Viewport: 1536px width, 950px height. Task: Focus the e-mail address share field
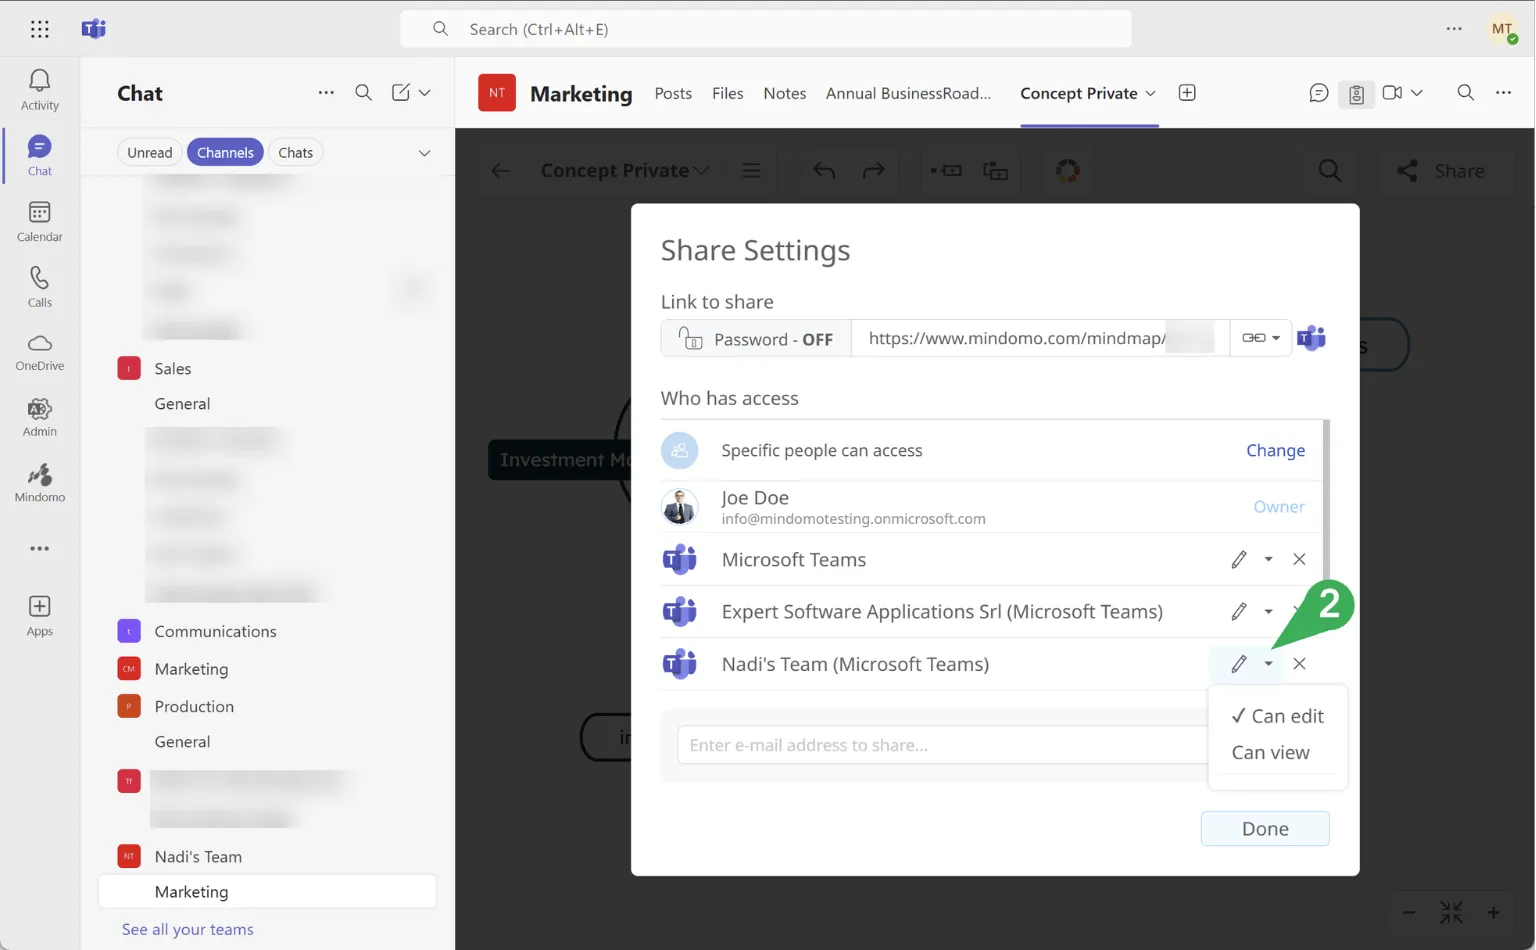click(x=940, y=745)
